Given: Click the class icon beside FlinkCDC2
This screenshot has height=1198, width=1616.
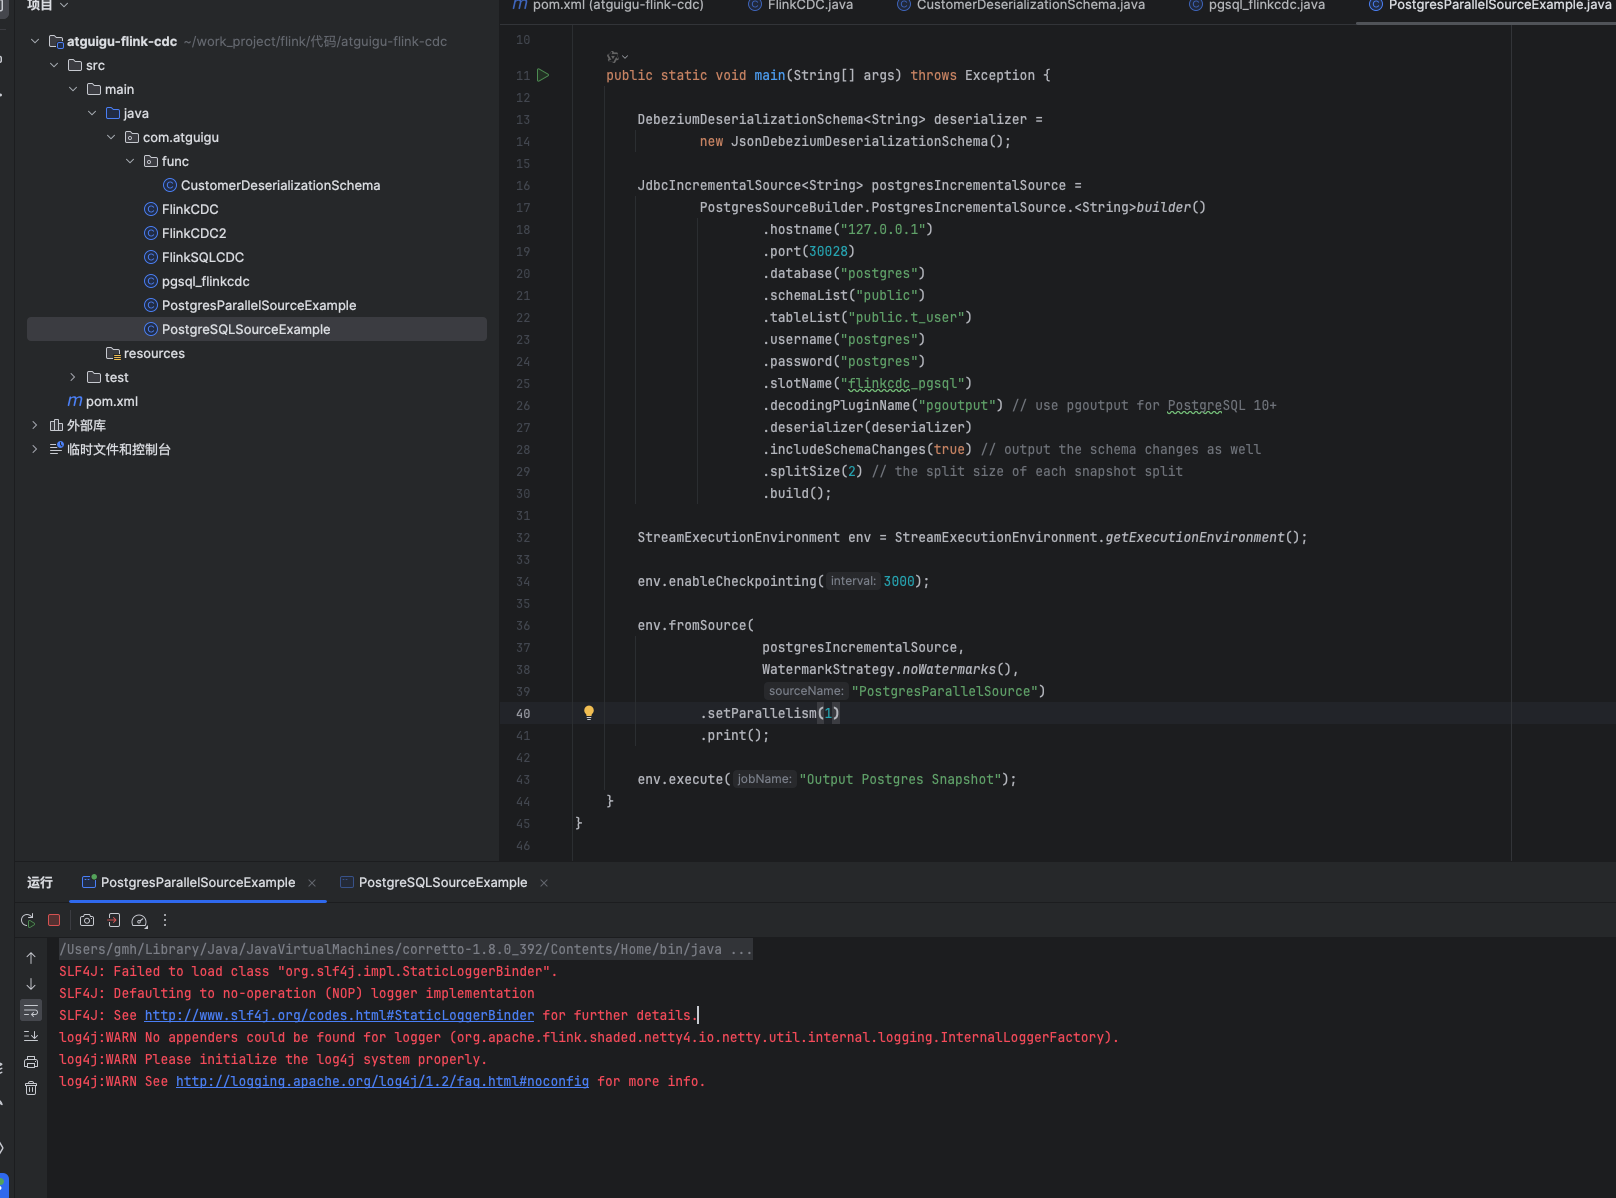Looking at the screenshot, I should pos(151,233).
